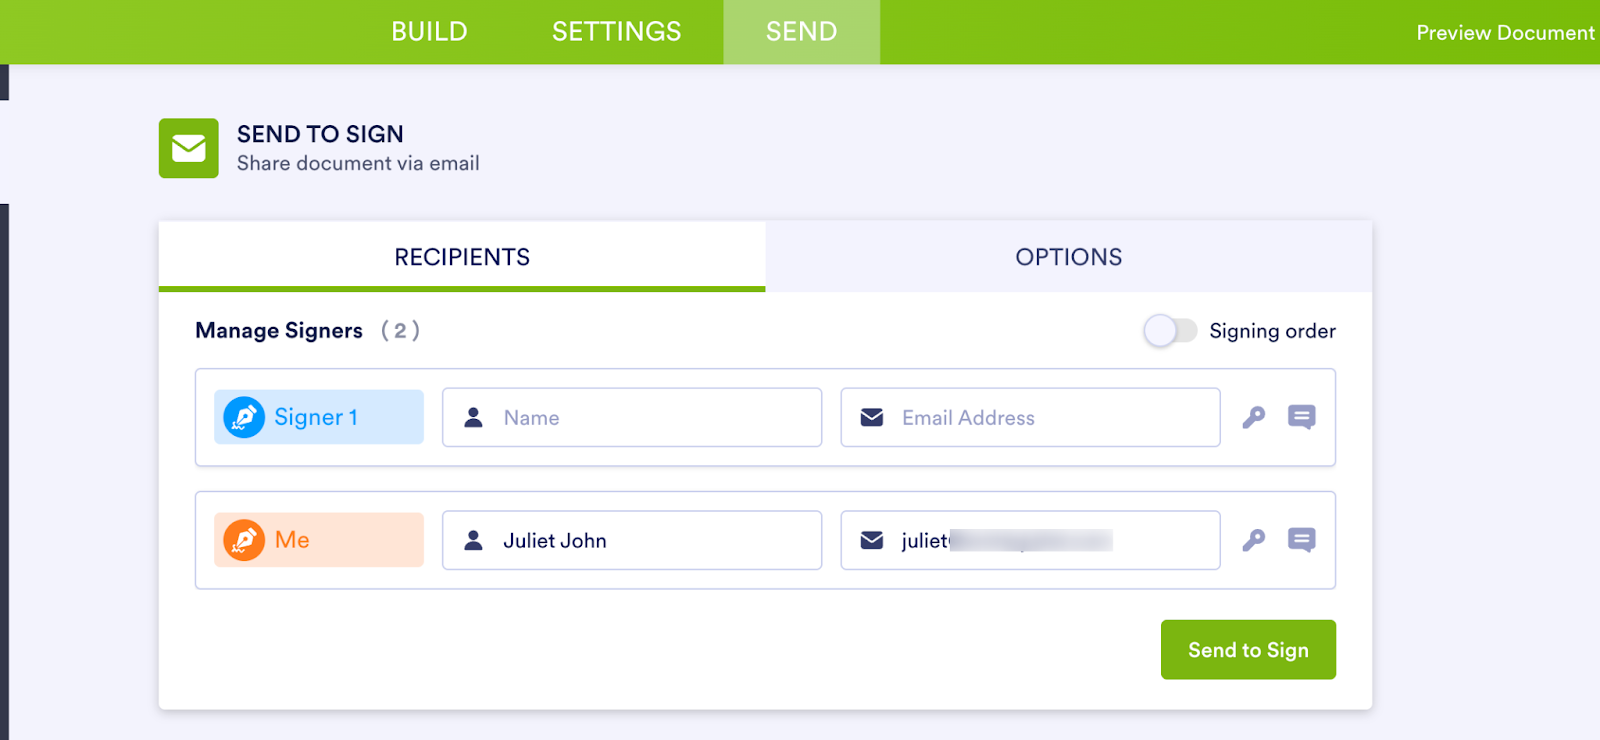
Task: Click the key icon on the Me row
Action: pos(1254,540)
